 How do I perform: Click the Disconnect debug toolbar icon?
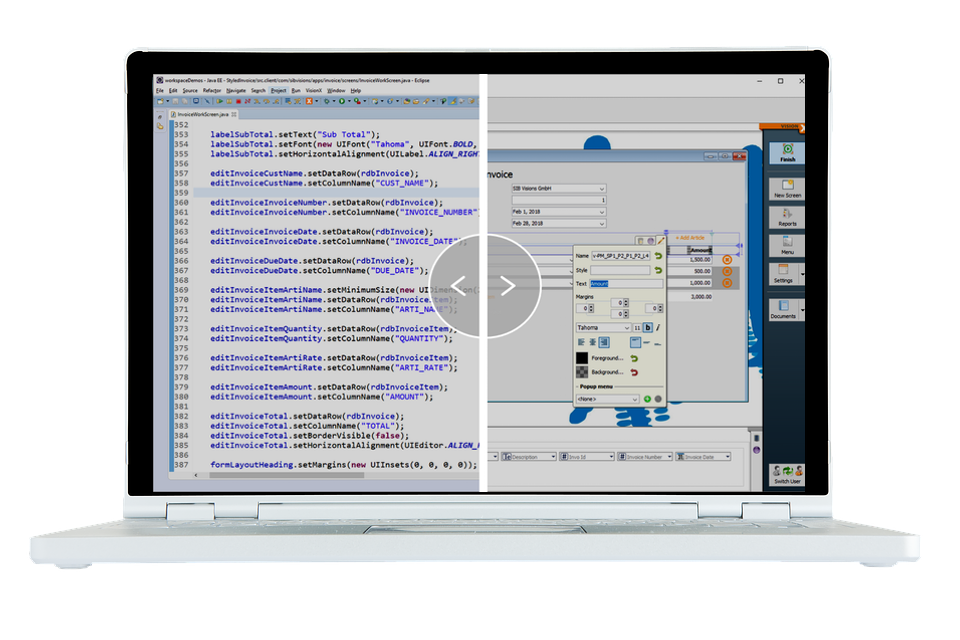coord(247,101)
